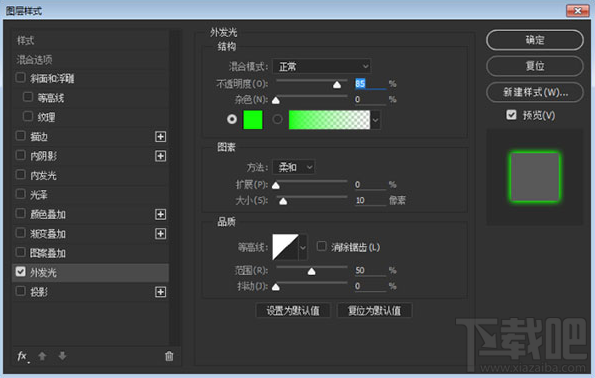Viewport: 595px width, 378px height.
Task: Click the green glow color swatch
Action: pyautogui.click(x=253, y=120)
